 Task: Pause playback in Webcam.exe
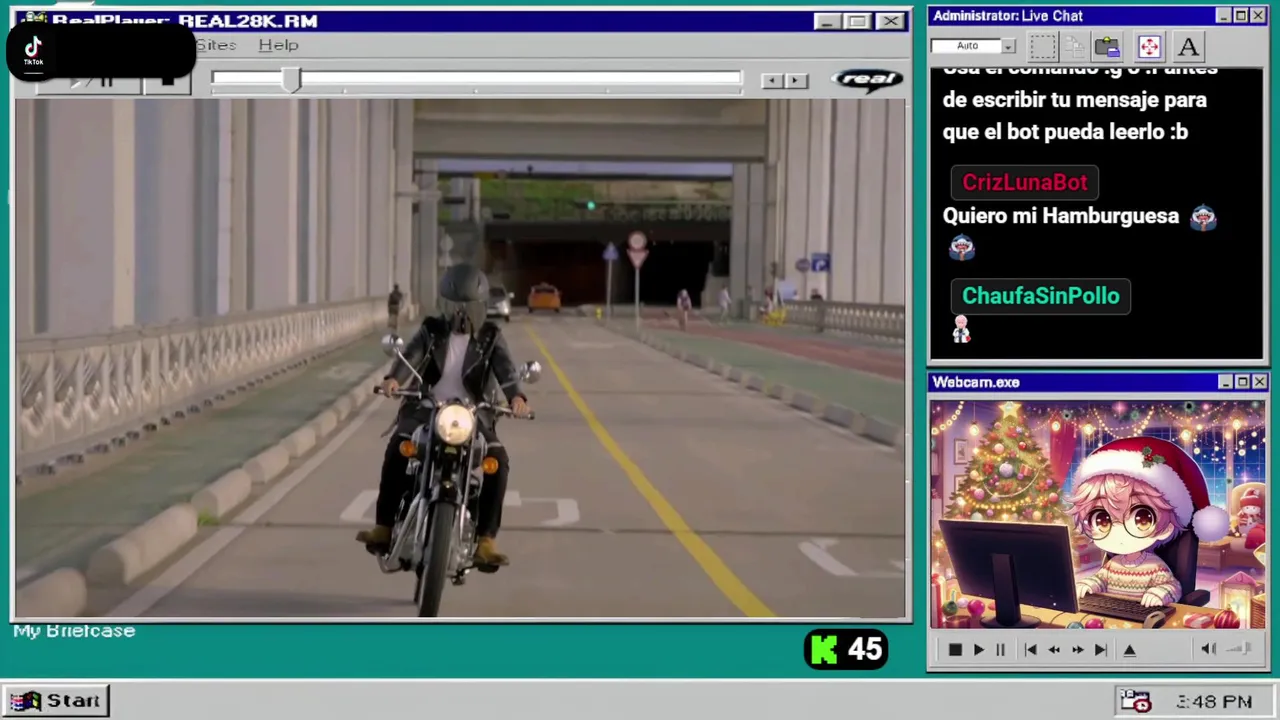[x=1000, y=650]
